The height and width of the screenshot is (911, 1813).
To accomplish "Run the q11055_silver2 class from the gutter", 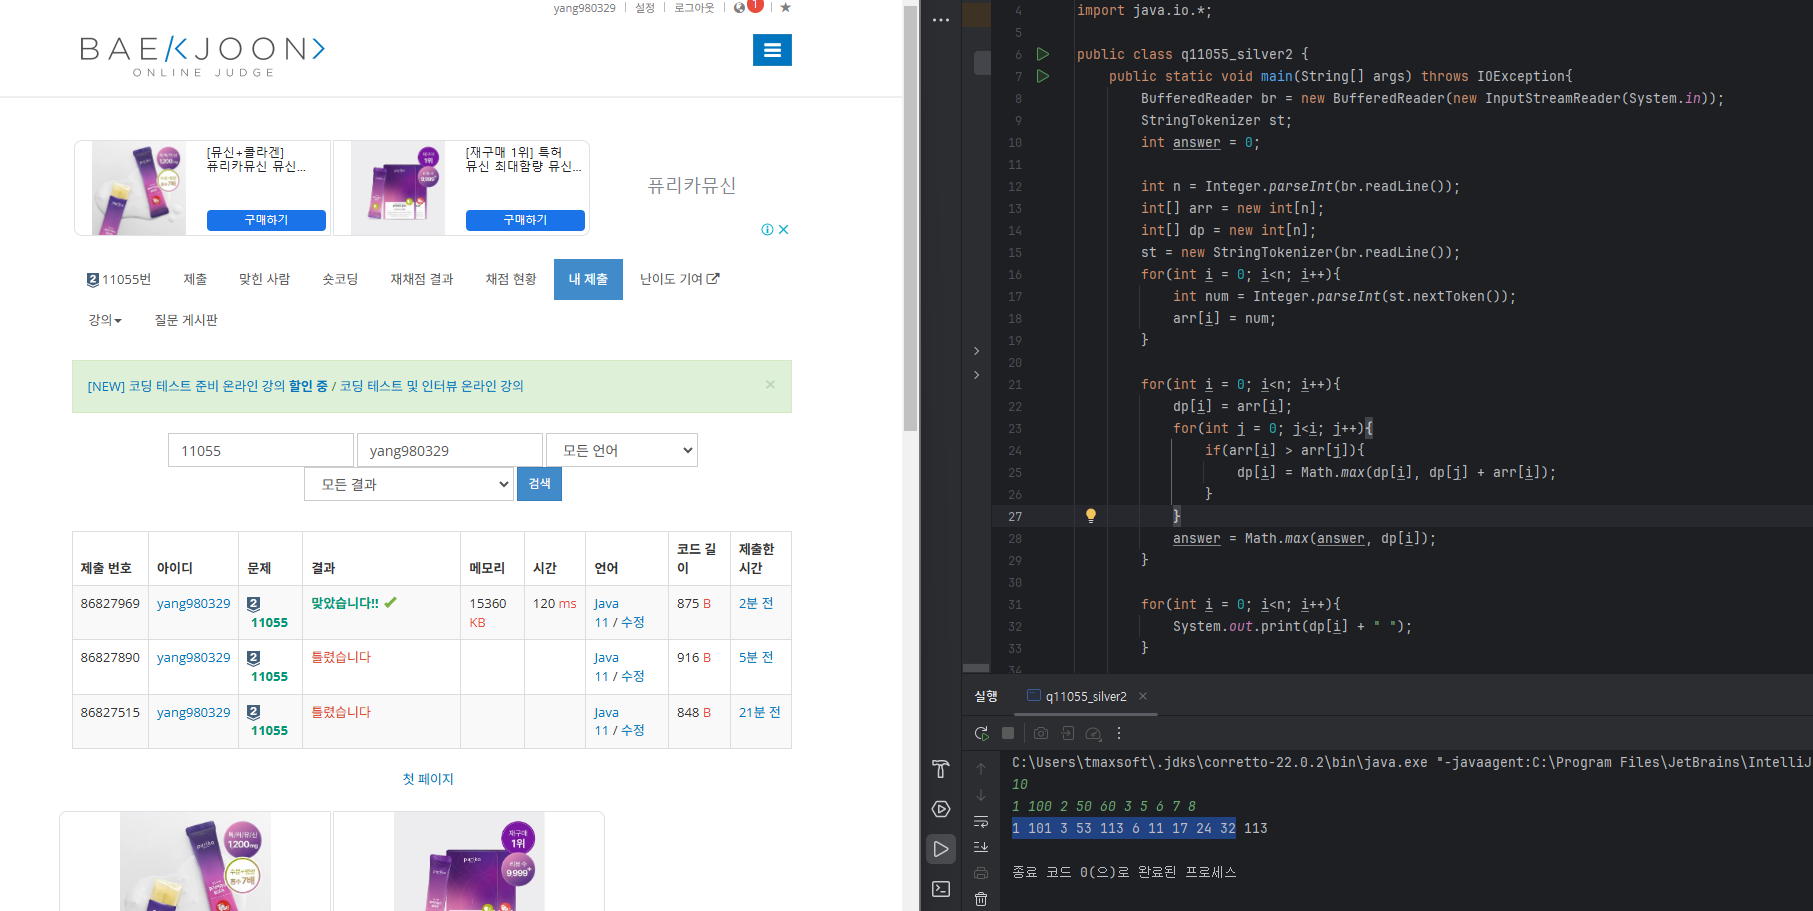I will point(1043,54).
